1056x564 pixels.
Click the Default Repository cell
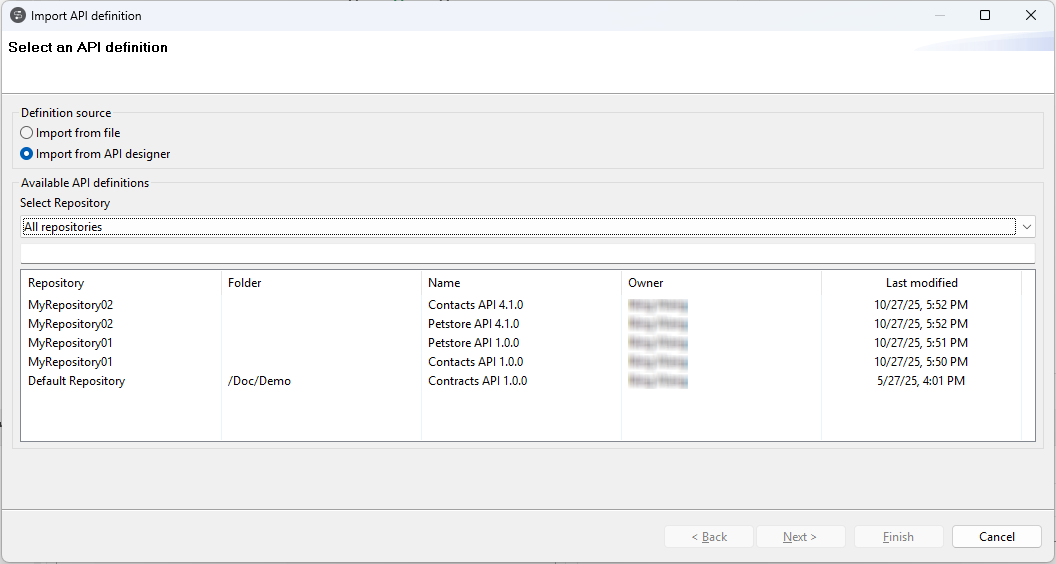(76, 381)
